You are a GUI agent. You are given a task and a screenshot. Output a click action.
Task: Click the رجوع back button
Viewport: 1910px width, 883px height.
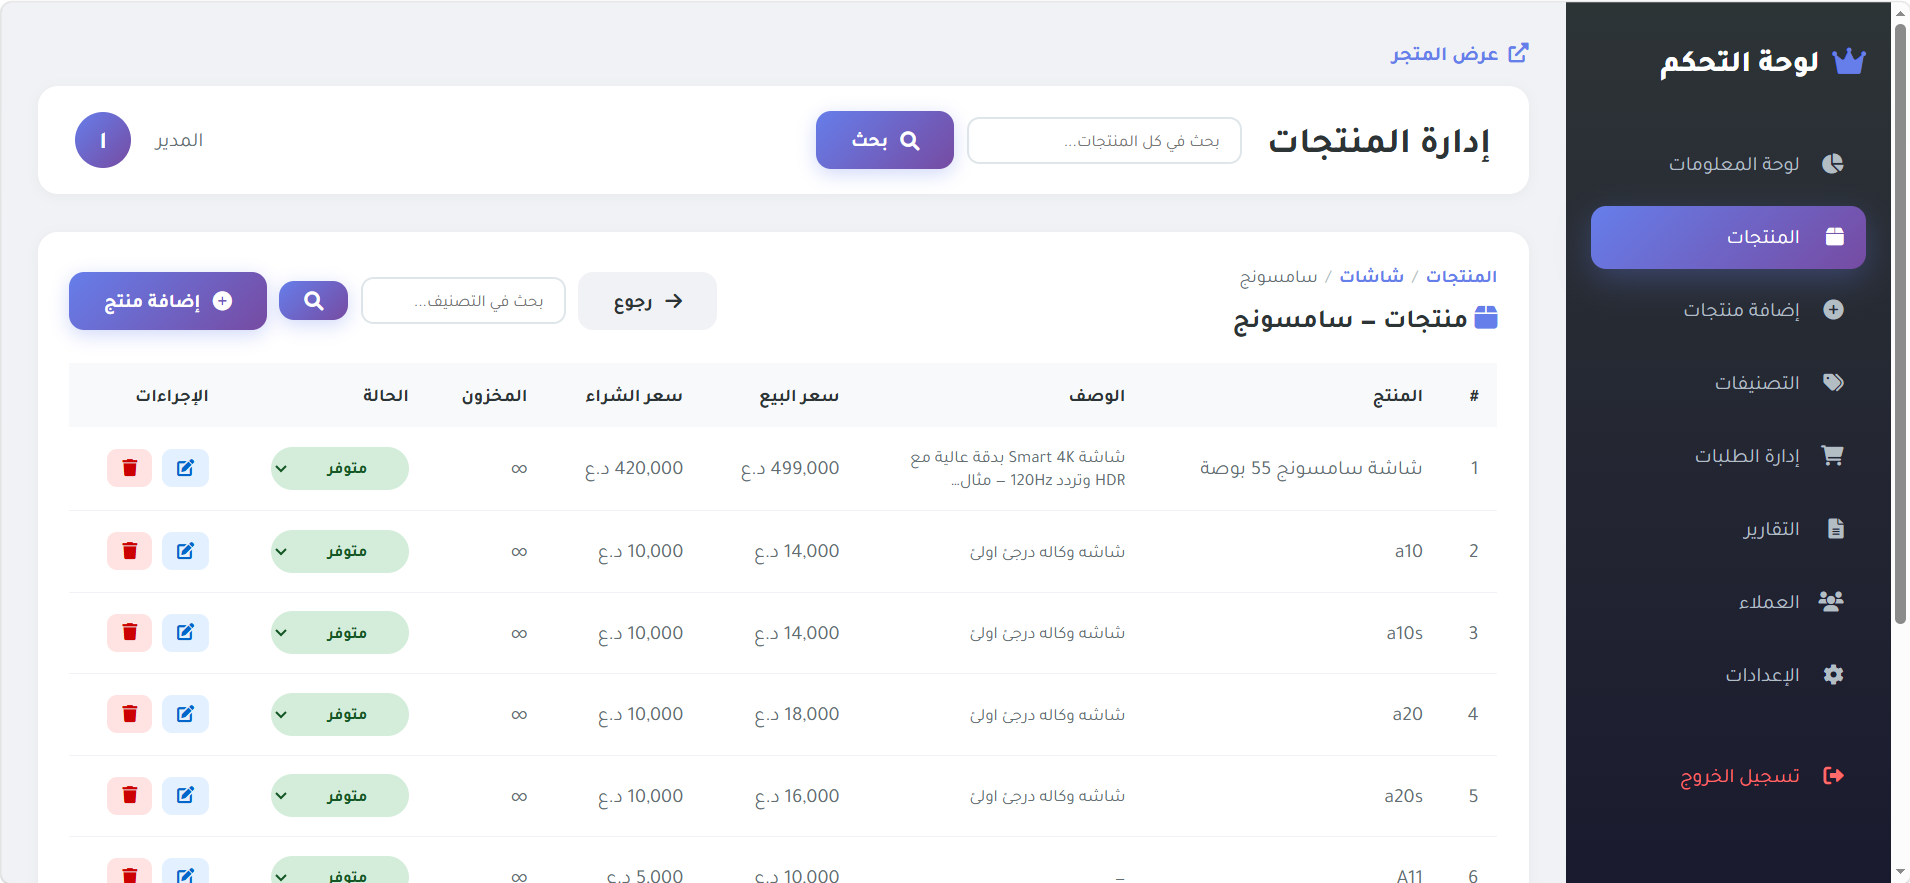point(647,301)
